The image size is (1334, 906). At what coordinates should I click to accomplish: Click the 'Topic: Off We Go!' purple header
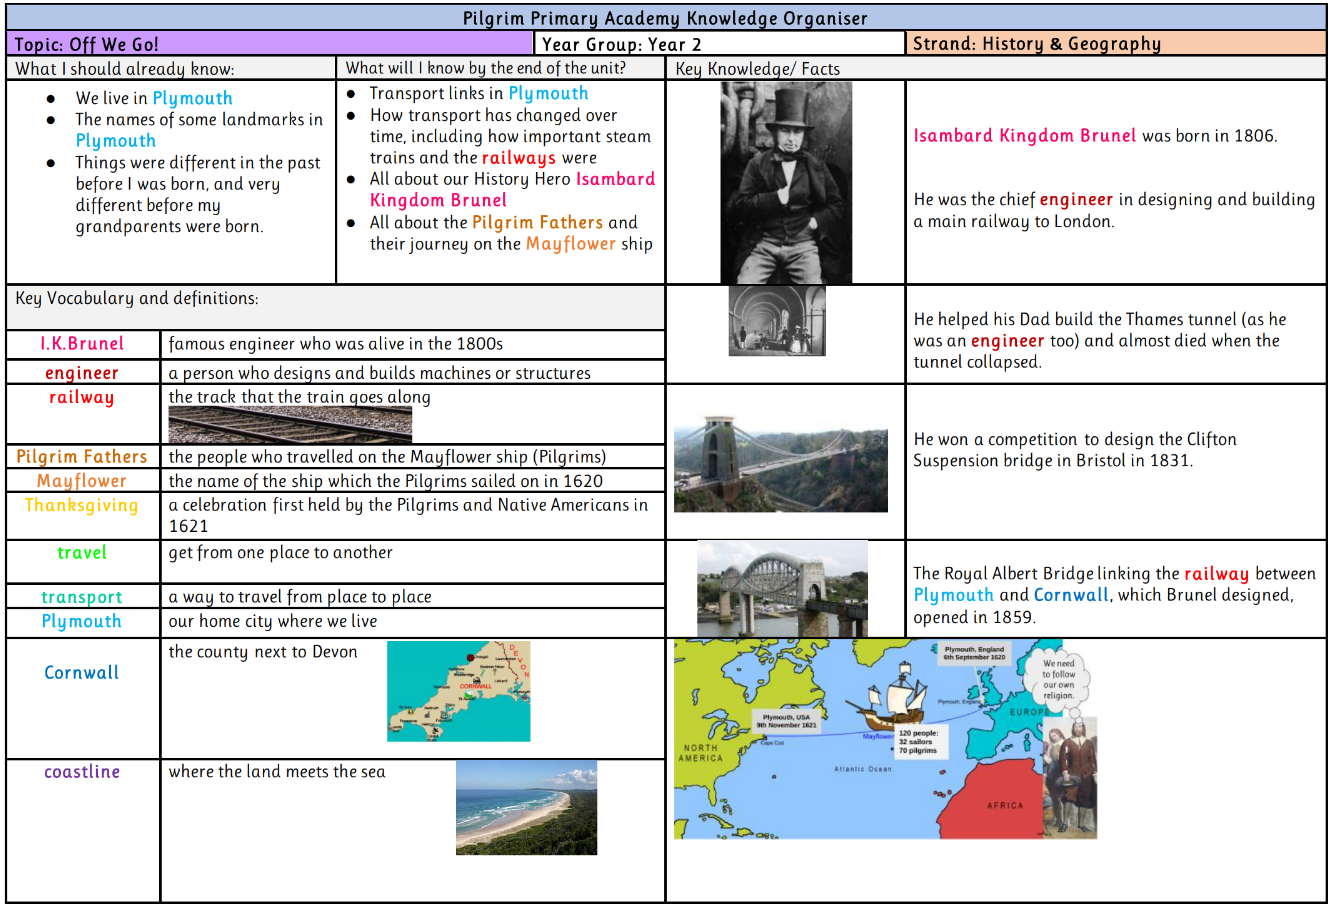coord(270,44)
